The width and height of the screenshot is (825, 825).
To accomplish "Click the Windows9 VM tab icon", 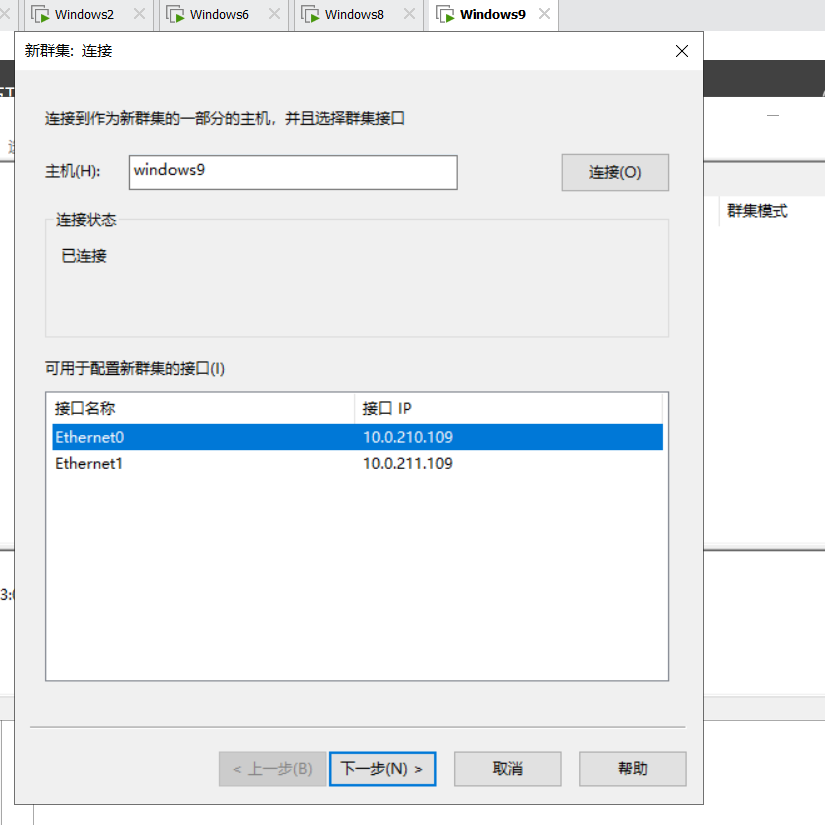I will coord(446,15).
